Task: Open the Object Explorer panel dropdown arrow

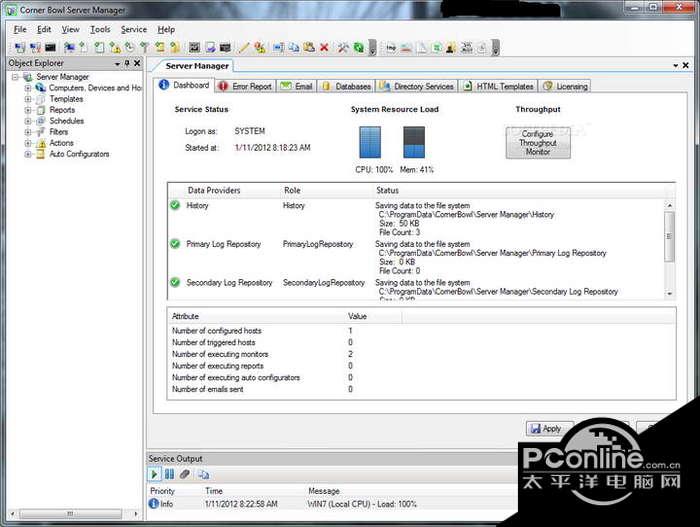Action: click(117, 64)
